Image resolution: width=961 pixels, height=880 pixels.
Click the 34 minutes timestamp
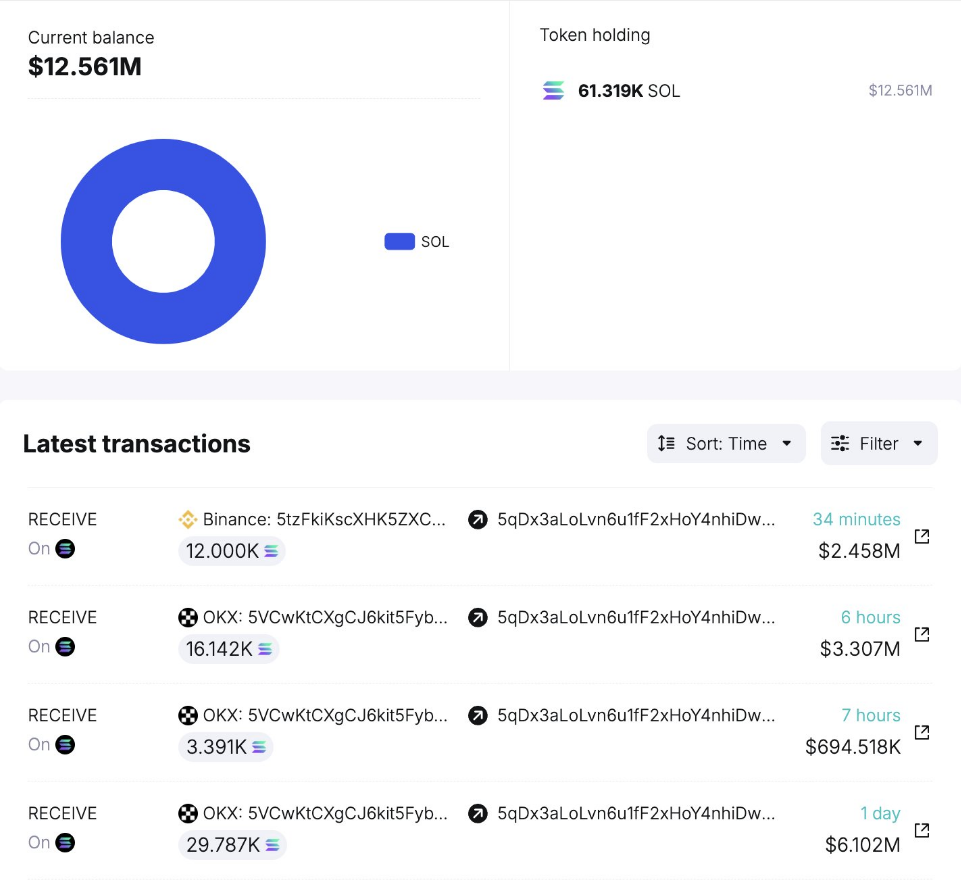[x=856, y=520]
